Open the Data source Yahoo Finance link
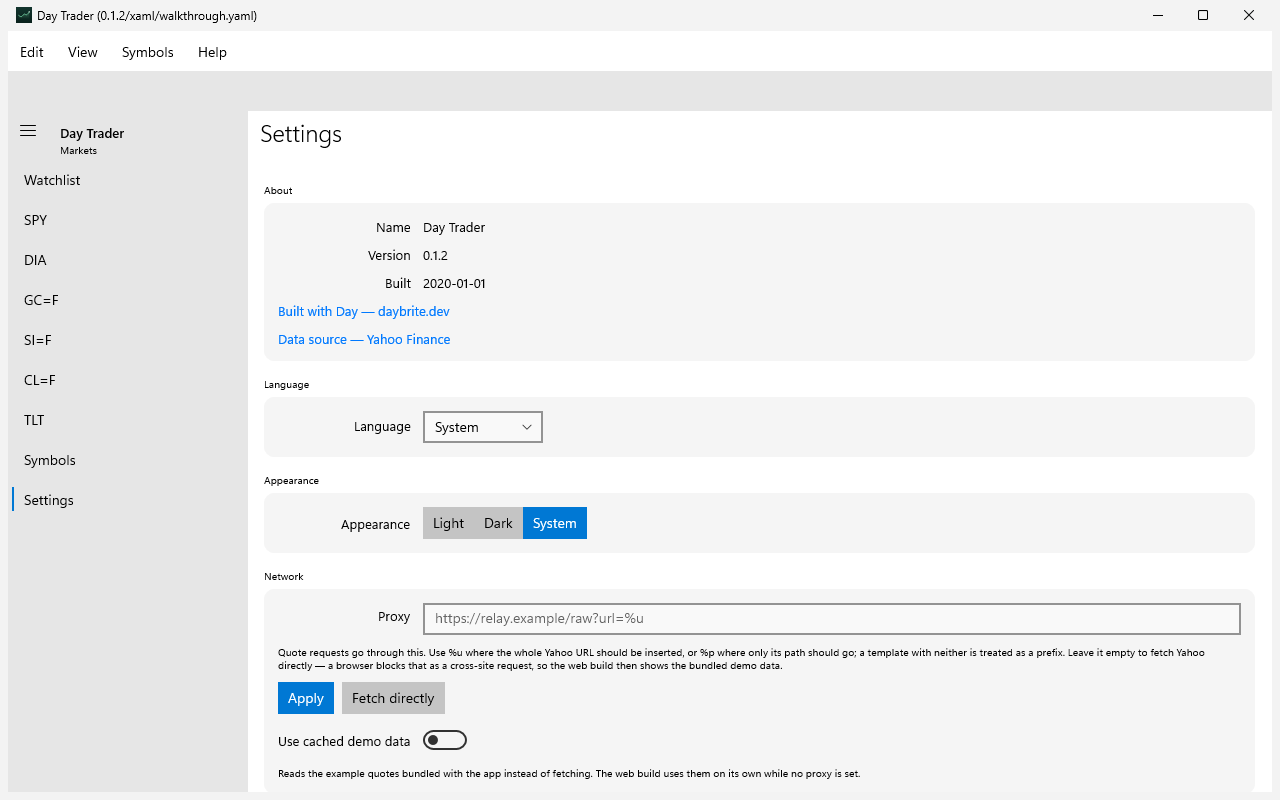The width and height of the screenshot is (1280, 800). (364, 339)
